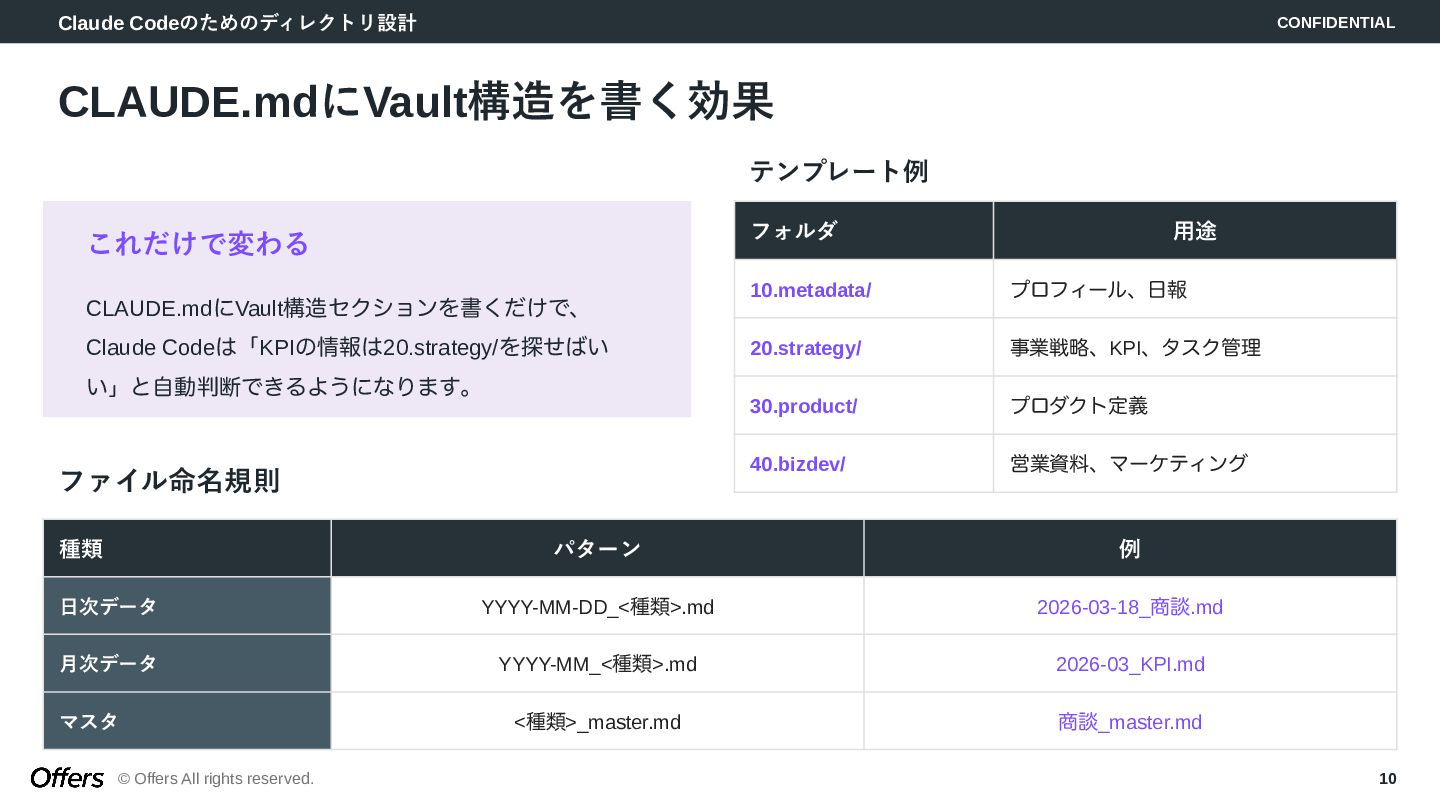Click the heading 'これだけで変わる'
The height and width of the screenshot is (810, 1440).
tap(199, 243)
